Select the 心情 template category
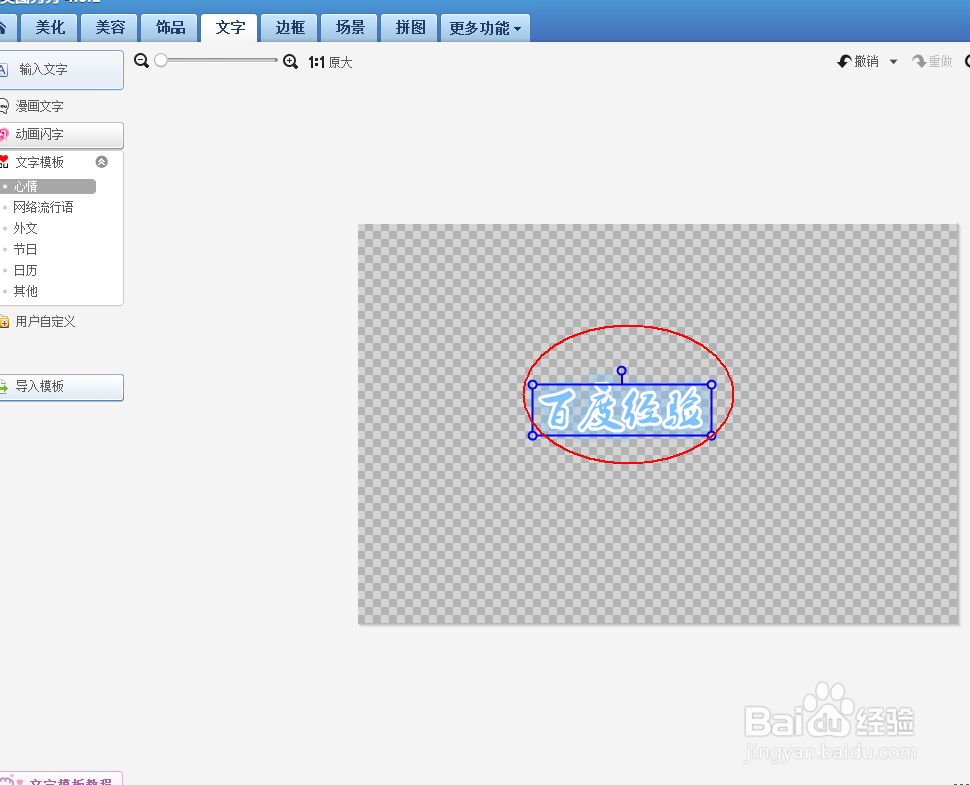The height and width of the screenshot is (785, 970). tap(48, 186)
